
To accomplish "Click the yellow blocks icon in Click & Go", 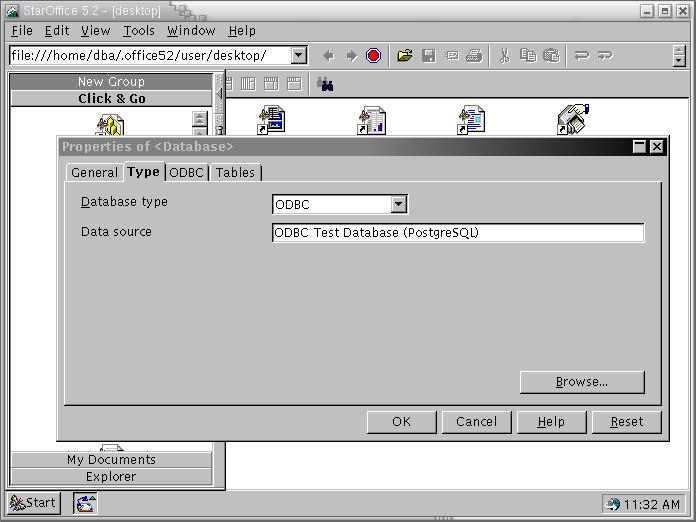I will click(111, 125).
